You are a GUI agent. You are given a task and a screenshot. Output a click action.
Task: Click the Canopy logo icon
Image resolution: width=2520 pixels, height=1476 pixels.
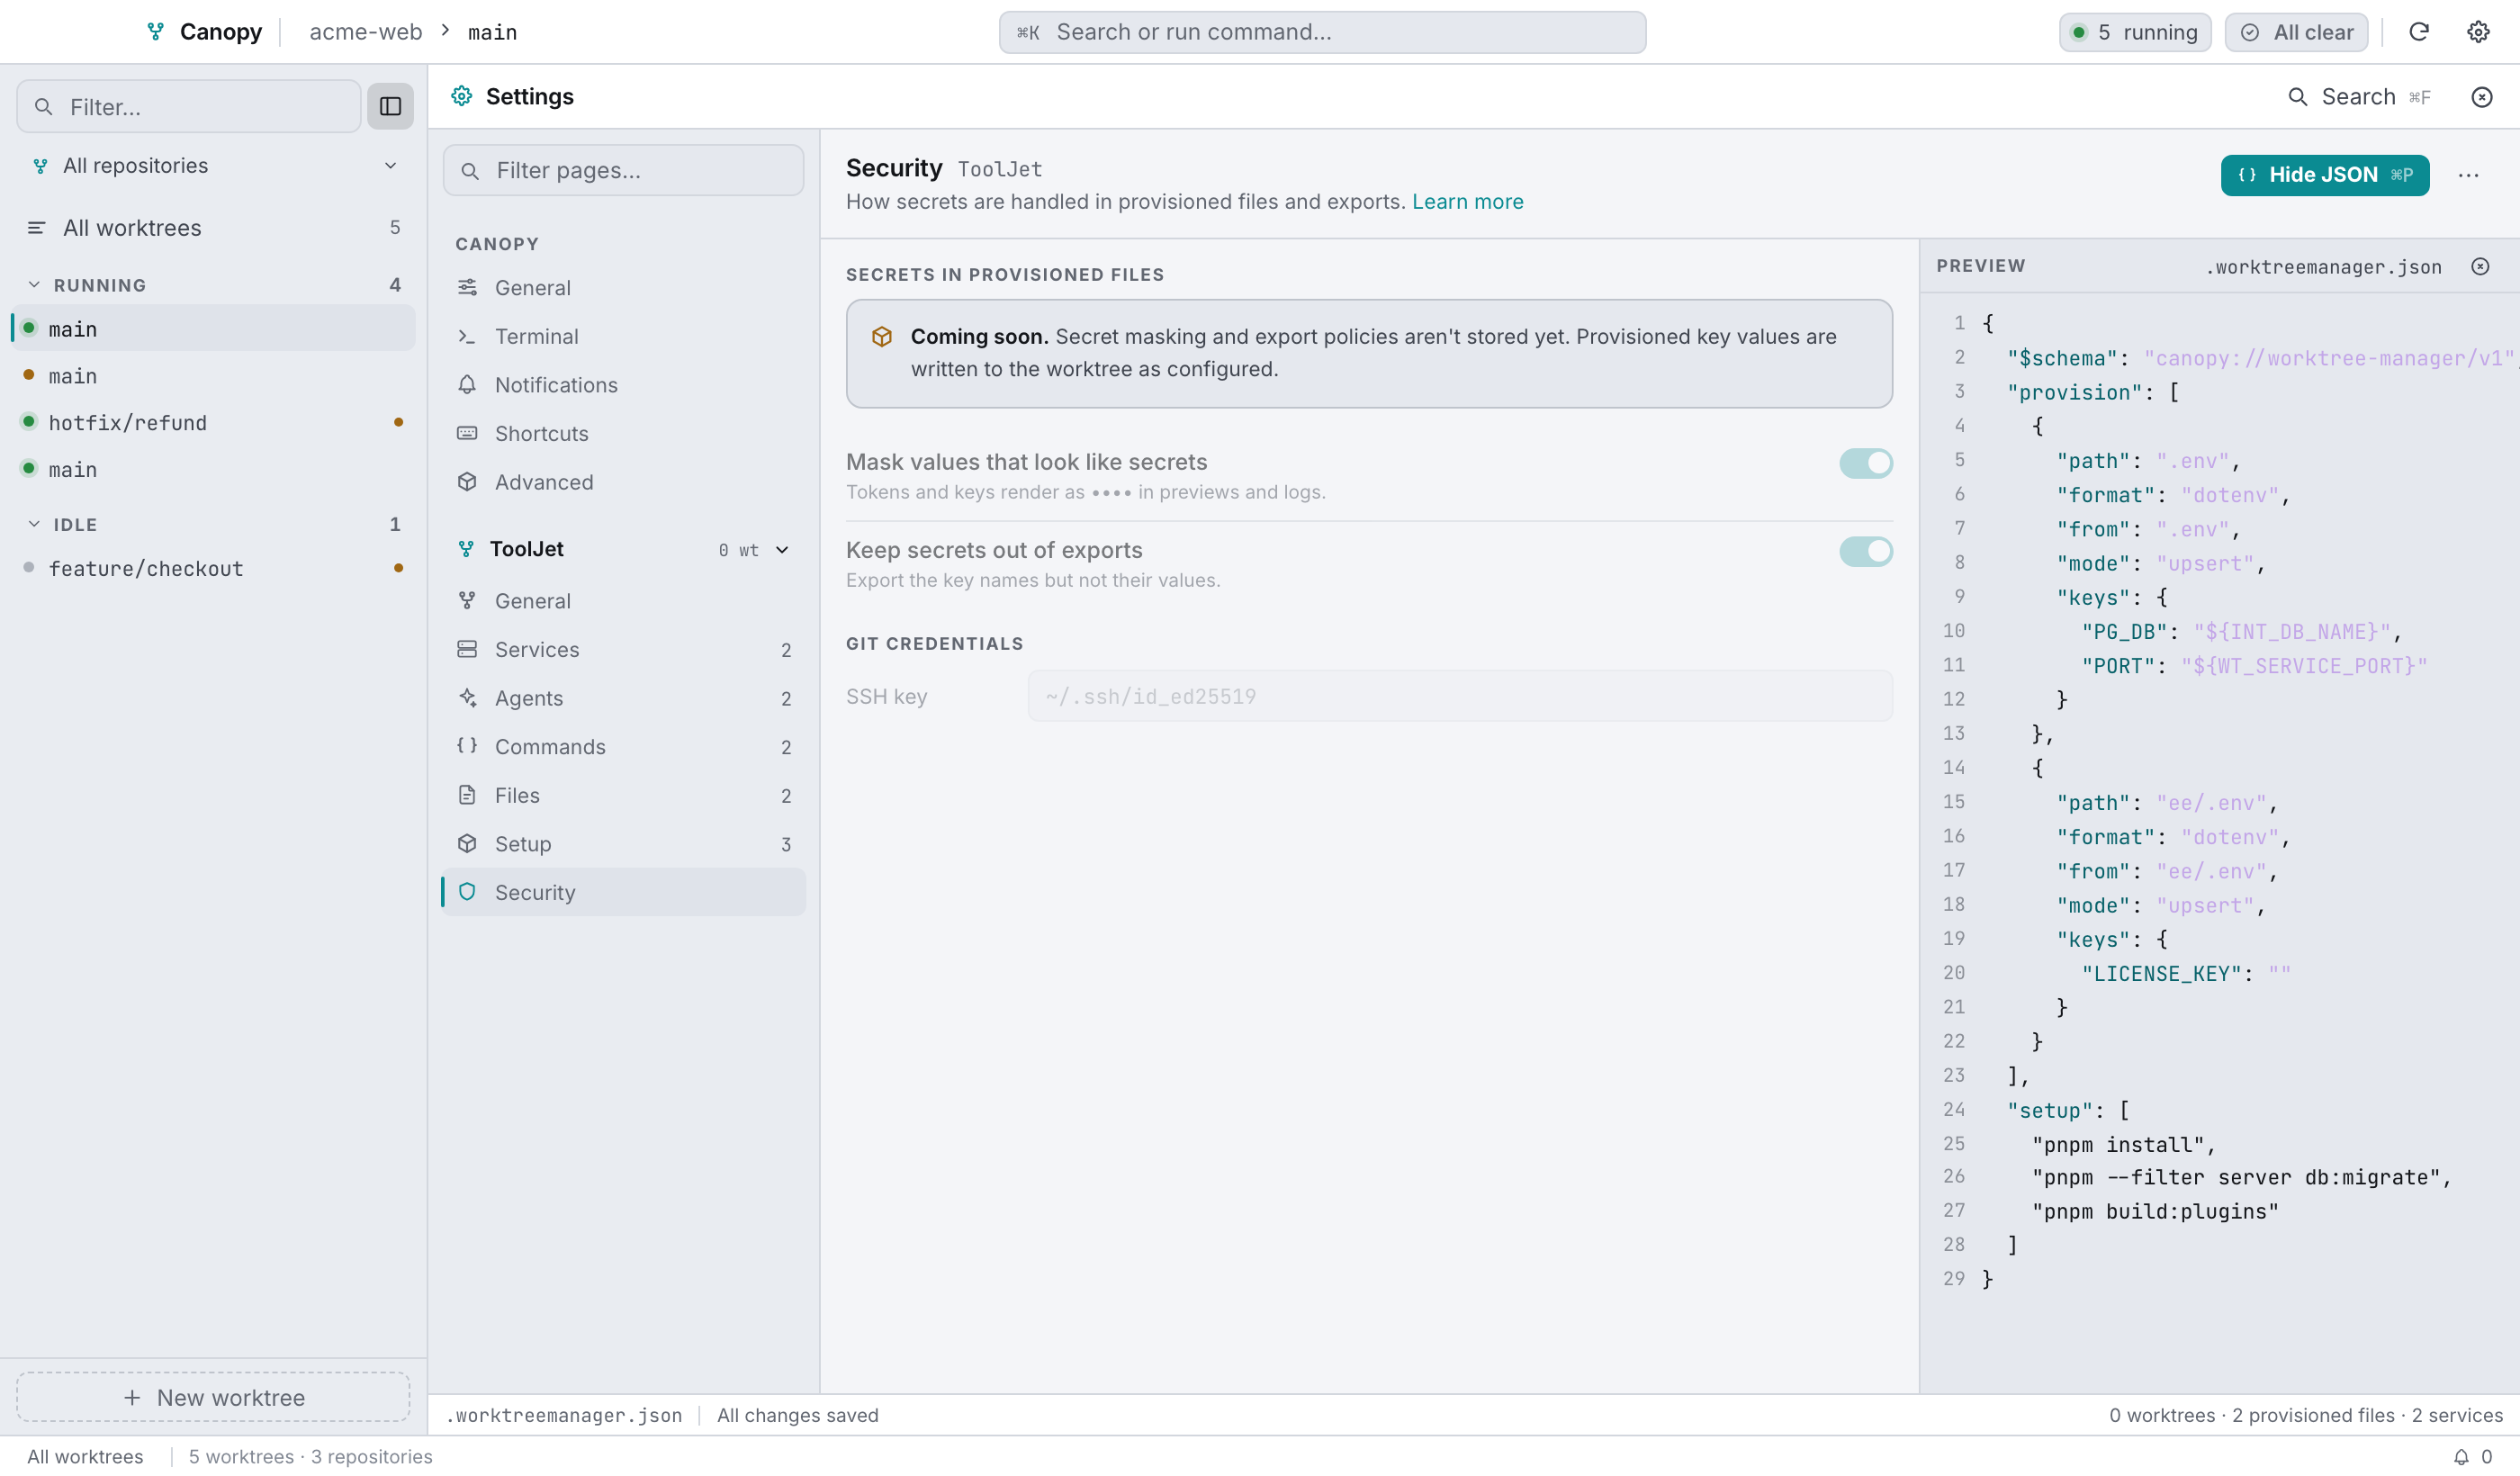click(x=155, y=32)
